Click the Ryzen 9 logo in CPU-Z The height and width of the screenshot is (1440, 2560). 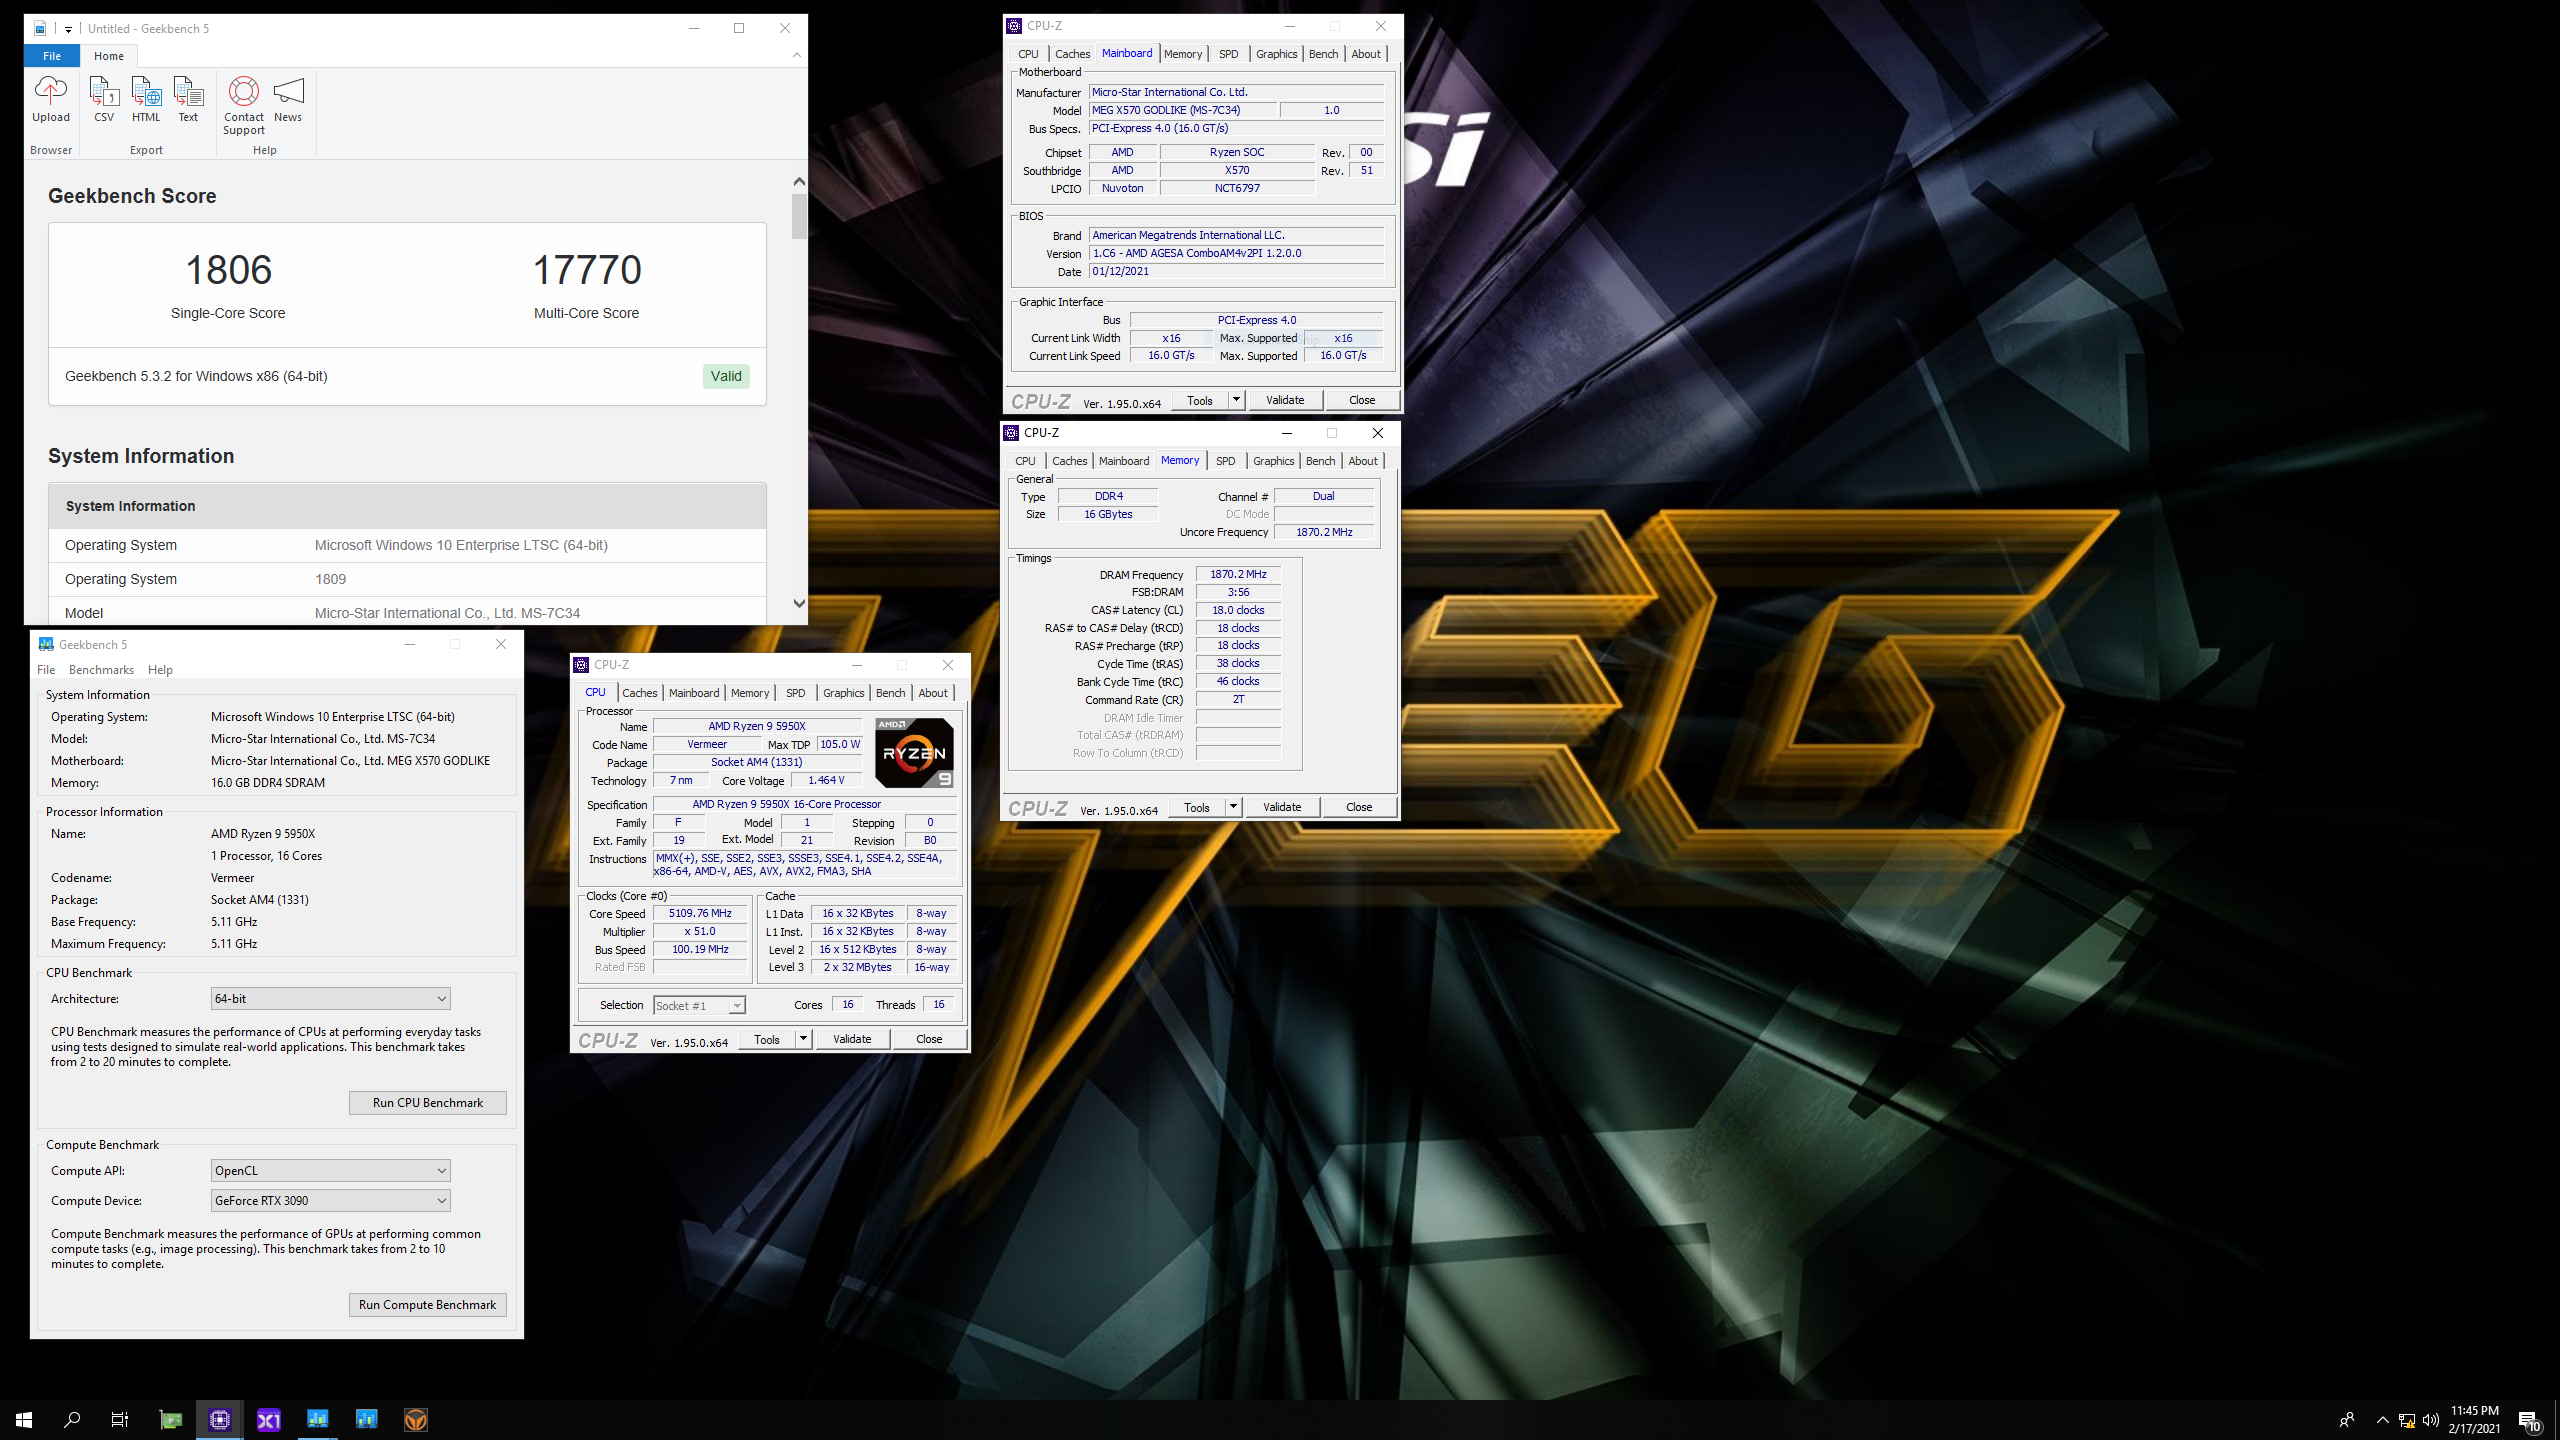point(914,752)
